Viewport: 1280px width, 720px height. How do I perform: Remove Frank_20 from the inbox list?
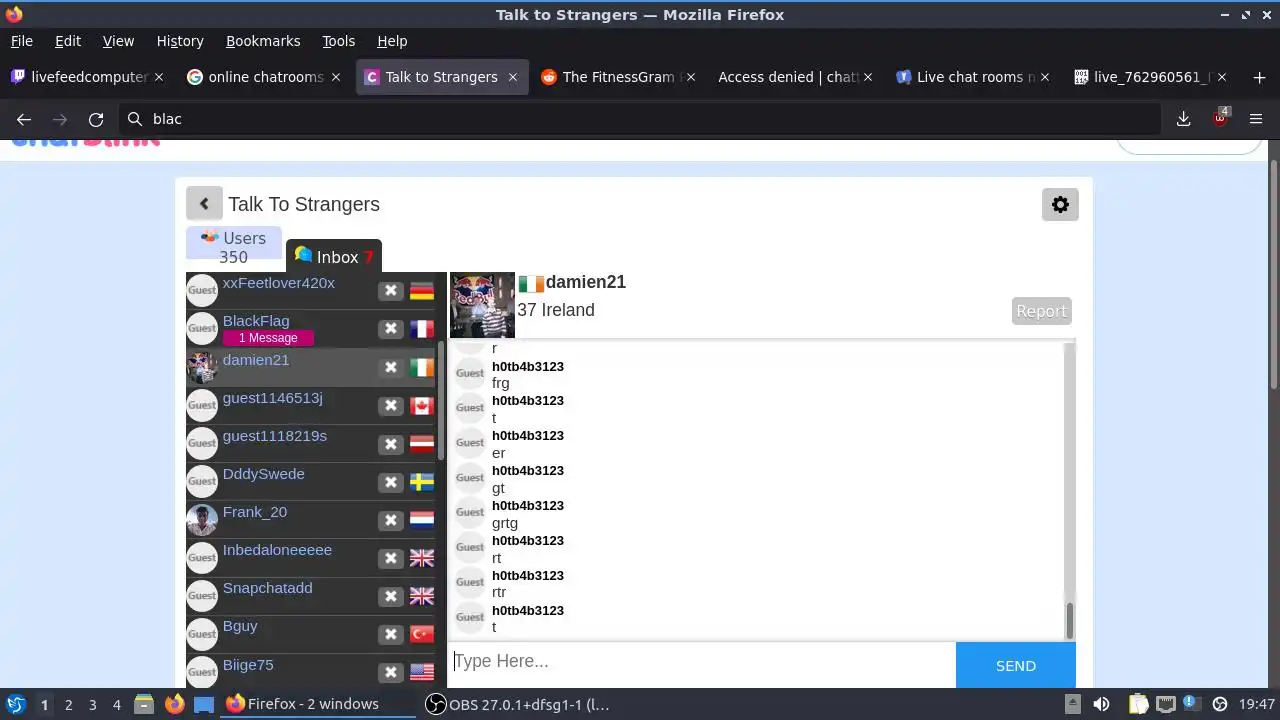pos(391,520)
